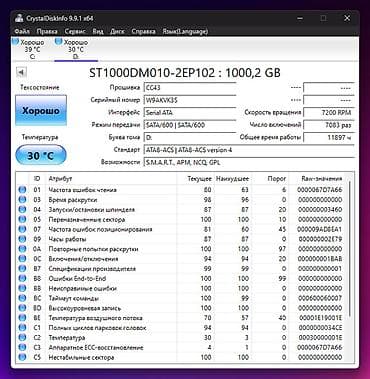Open the Справка menu

(143, 31)
